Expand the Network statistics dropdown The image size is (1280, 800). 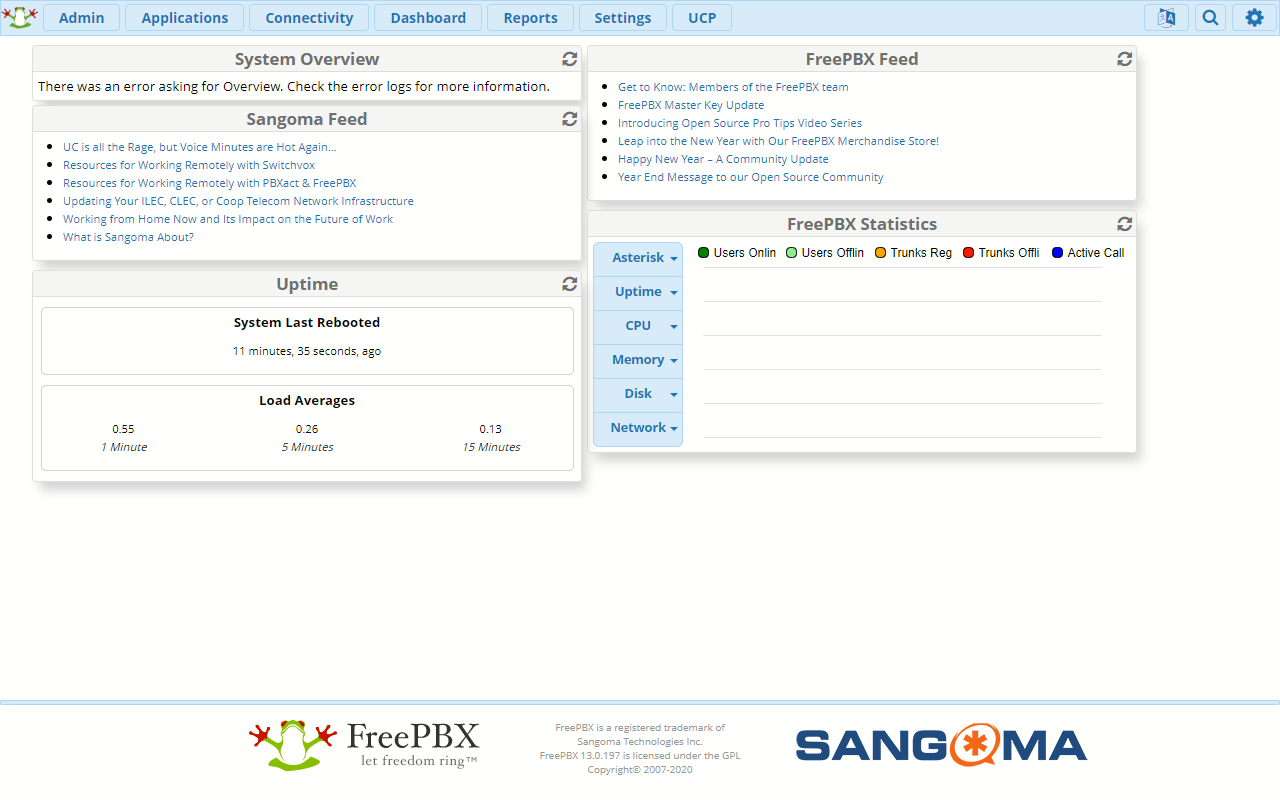(638, 428)
